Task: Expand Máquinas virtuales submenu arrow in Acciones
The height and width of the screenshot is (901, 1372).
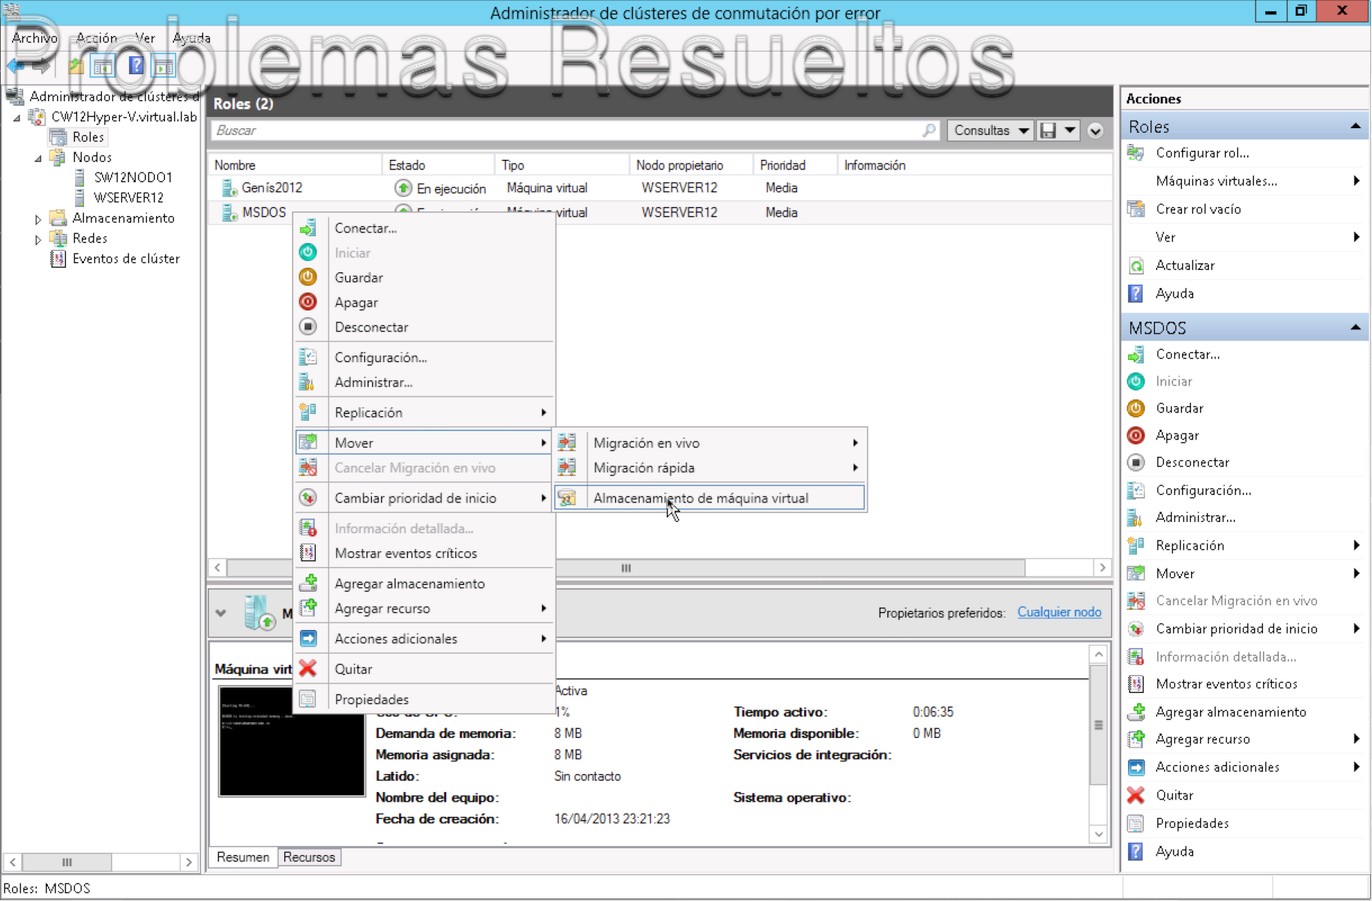Action: click(x=1356, y=181)
